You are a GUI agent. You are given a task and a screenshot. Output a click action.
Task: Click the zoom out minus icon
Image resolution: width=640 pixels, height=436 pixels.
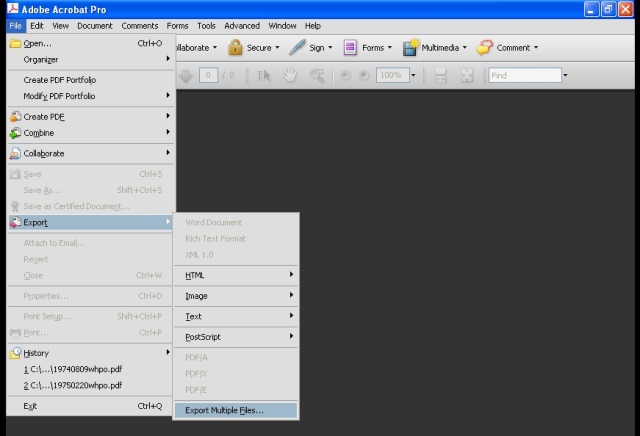pyautogui.click(x=345, y=75)
